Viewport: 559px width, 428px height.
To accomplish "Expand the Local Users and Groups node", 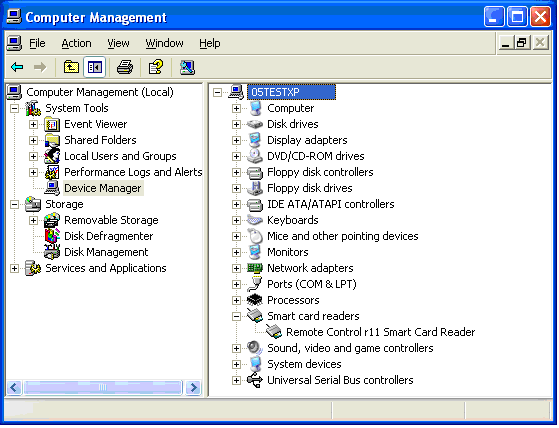I will coord(33,156).
